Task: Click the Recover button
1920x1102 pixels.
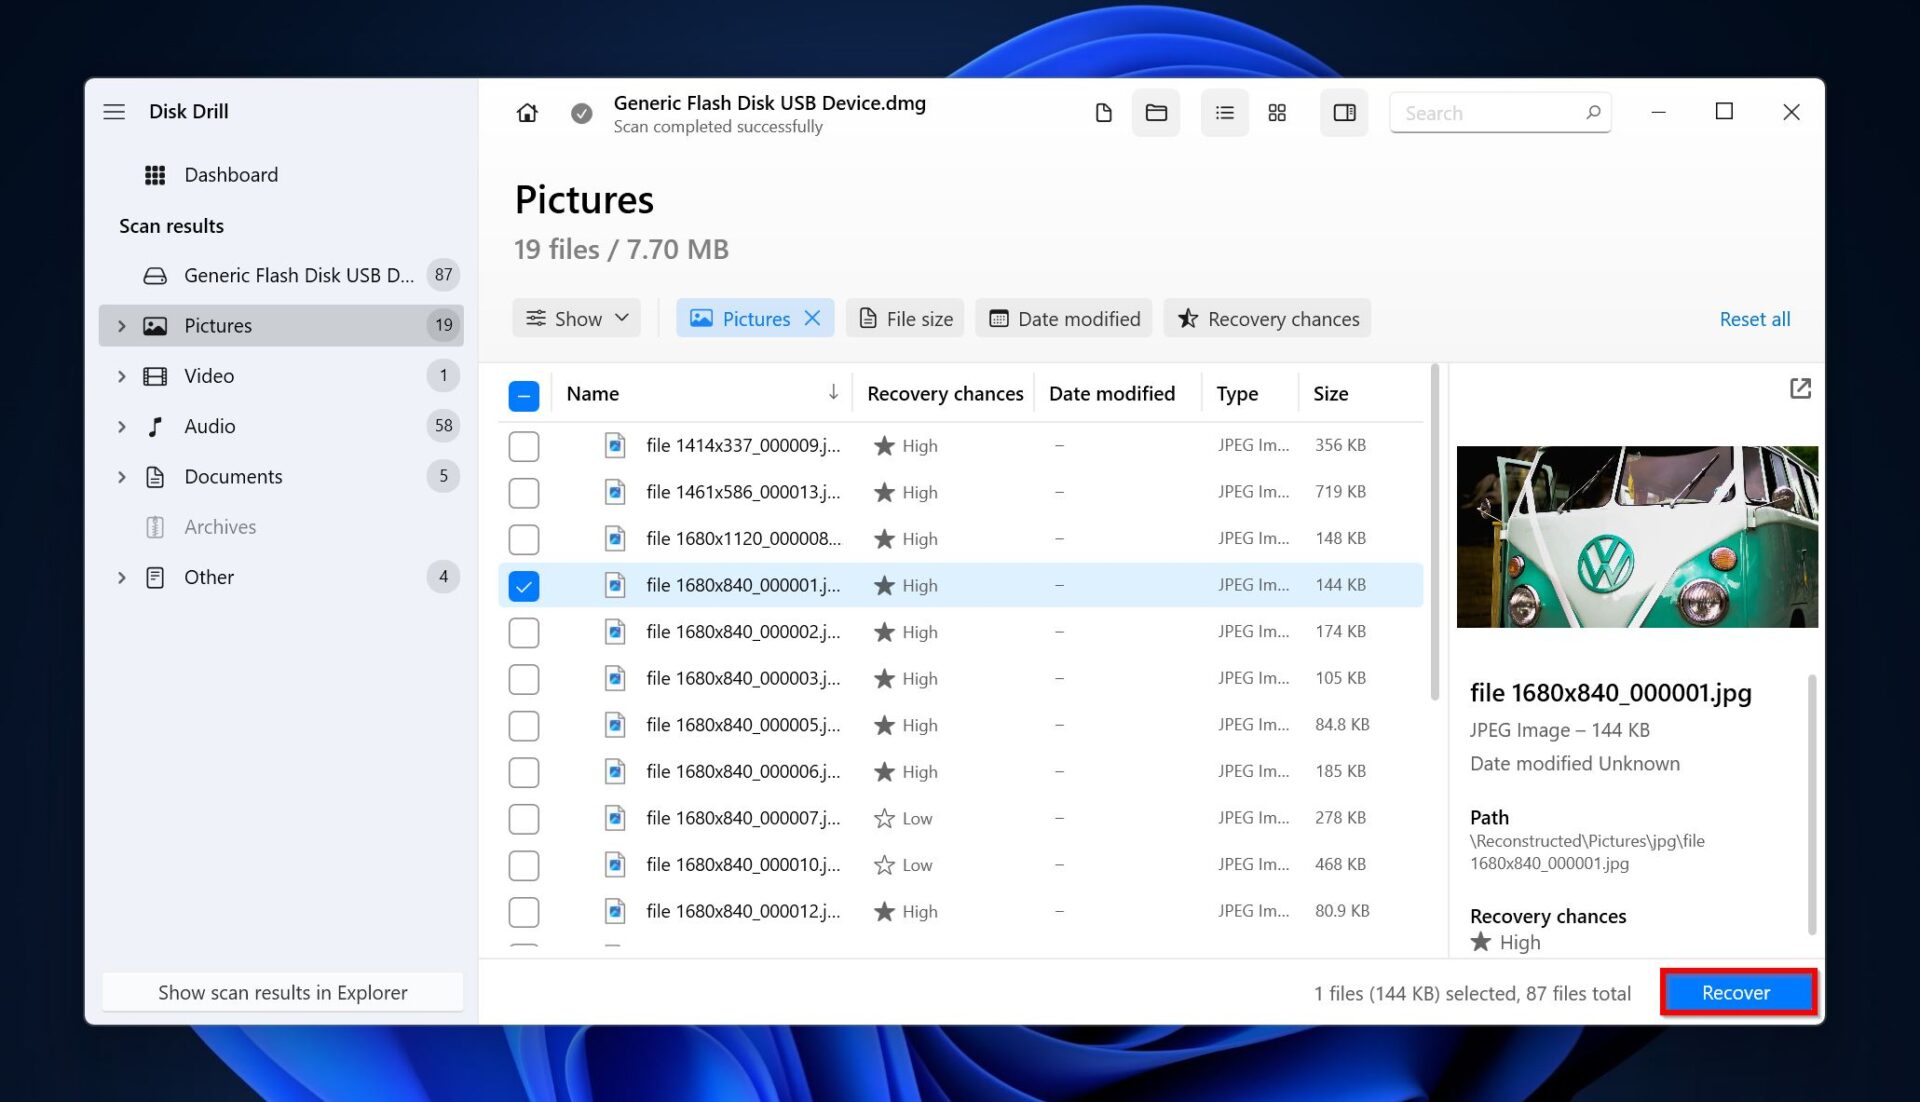Action: (x=1736, y=992)
